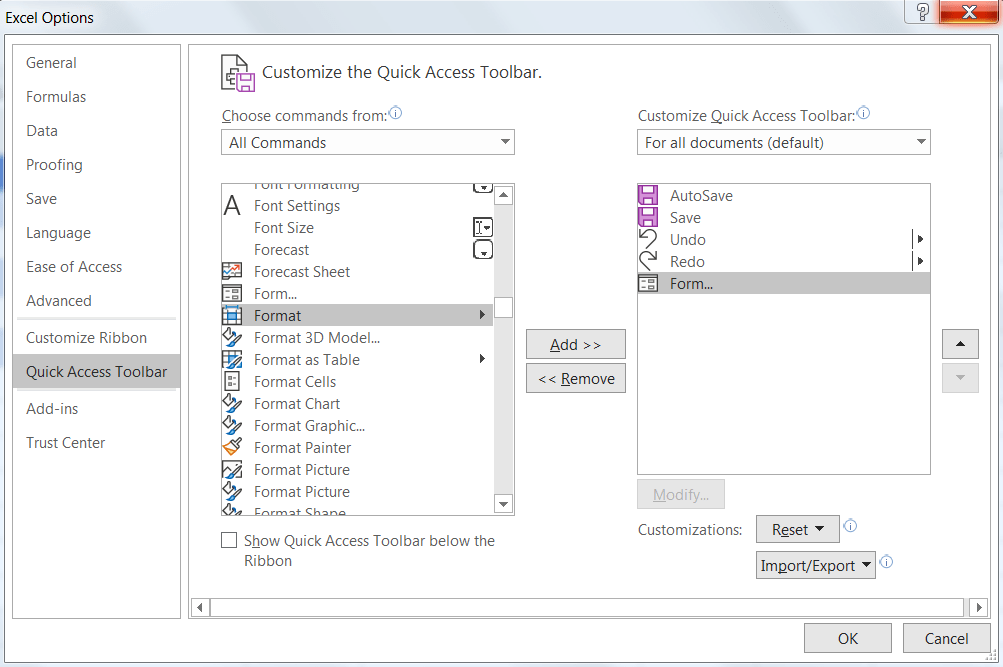Viewport: 1003px width, 667px height.
Task: Open the For all documents dropdown
Action: [x=783, y=143]
